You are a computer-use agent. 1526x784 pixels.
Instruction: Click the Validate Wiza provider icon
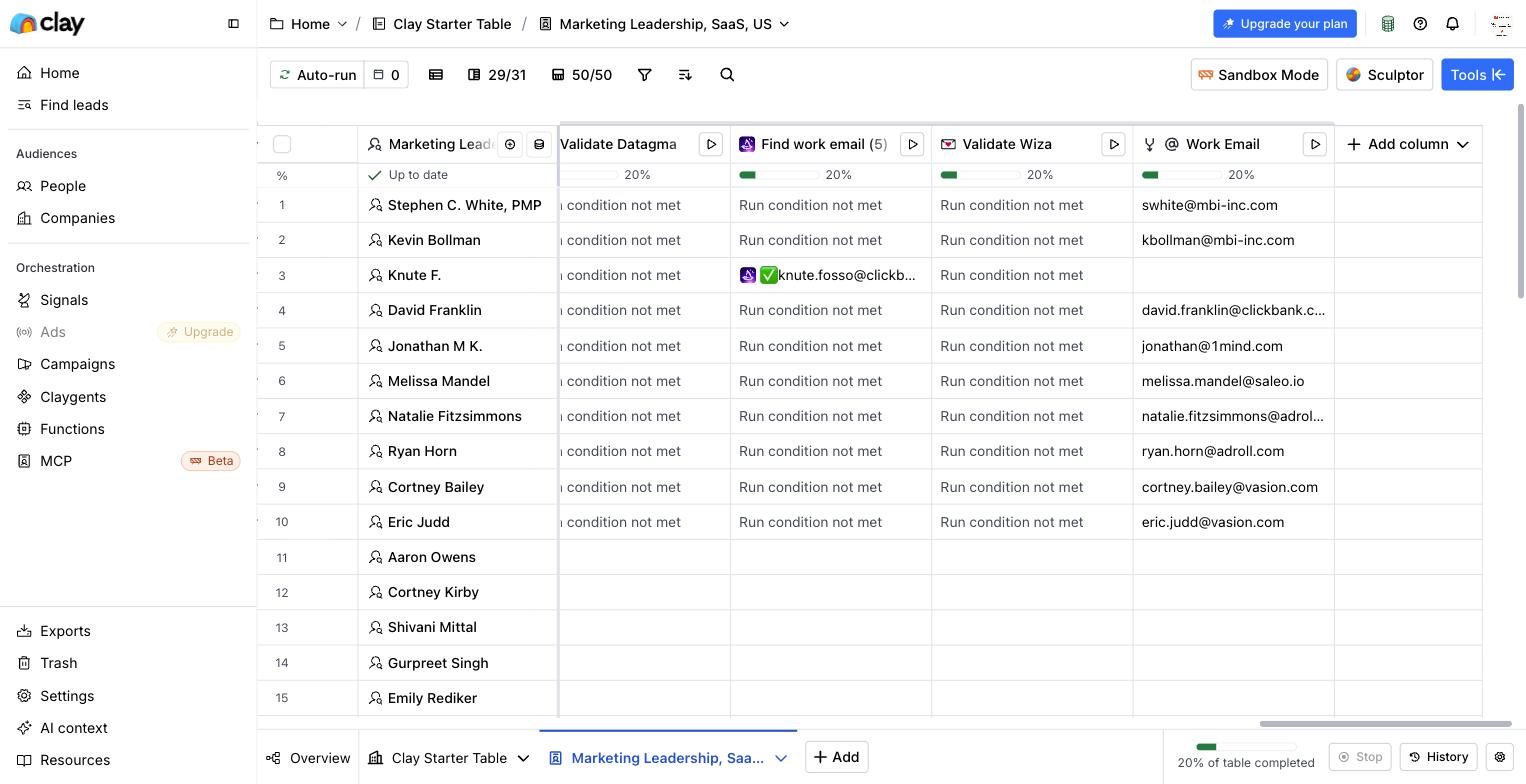point(948,144)
